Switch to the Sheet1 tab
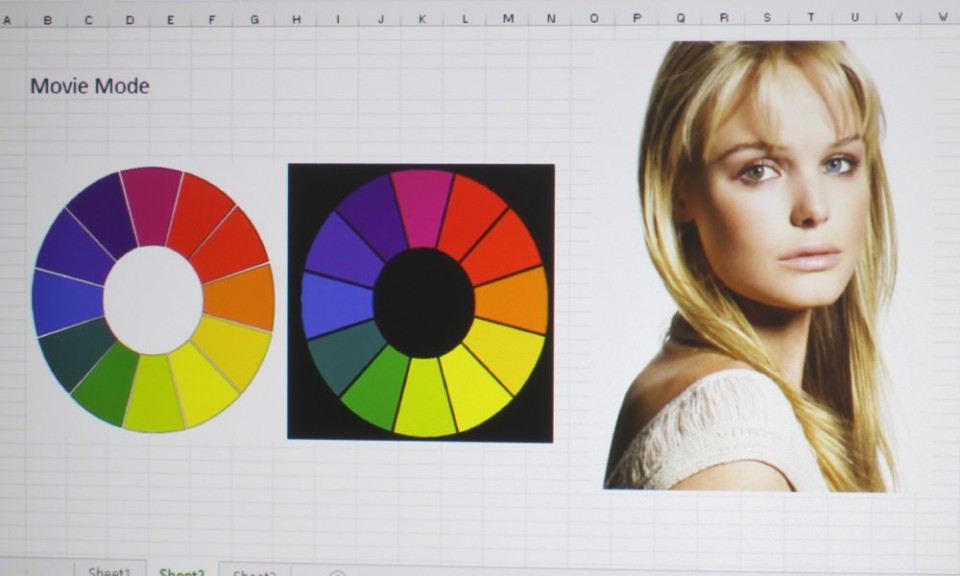 [109, 571]
